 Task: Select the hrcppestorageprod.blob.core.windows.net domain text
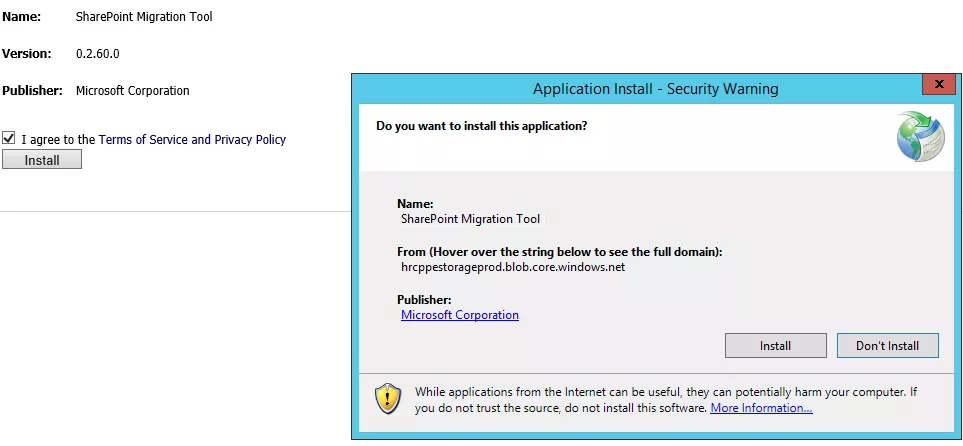[512, 267]
